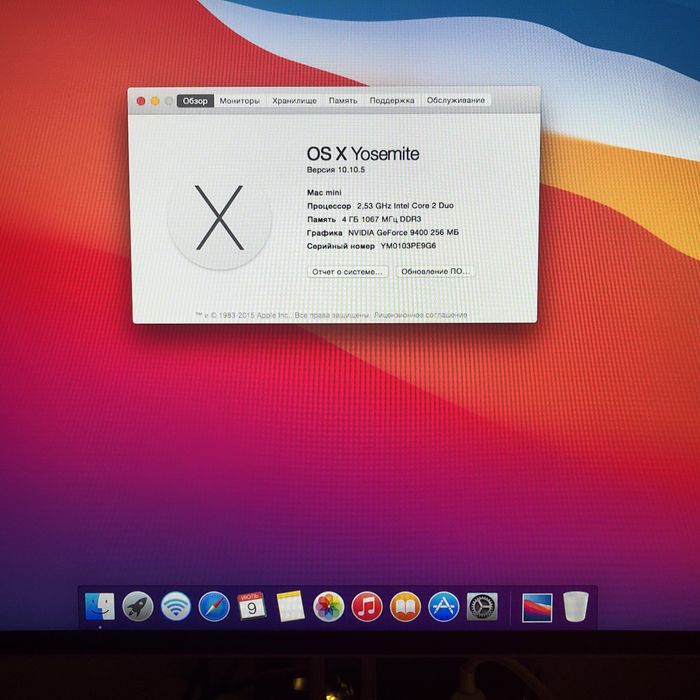Go to the Поддержка tab
Image resolution: width=700 pixels, height=700 pixels.
click(x=392, y=101)
